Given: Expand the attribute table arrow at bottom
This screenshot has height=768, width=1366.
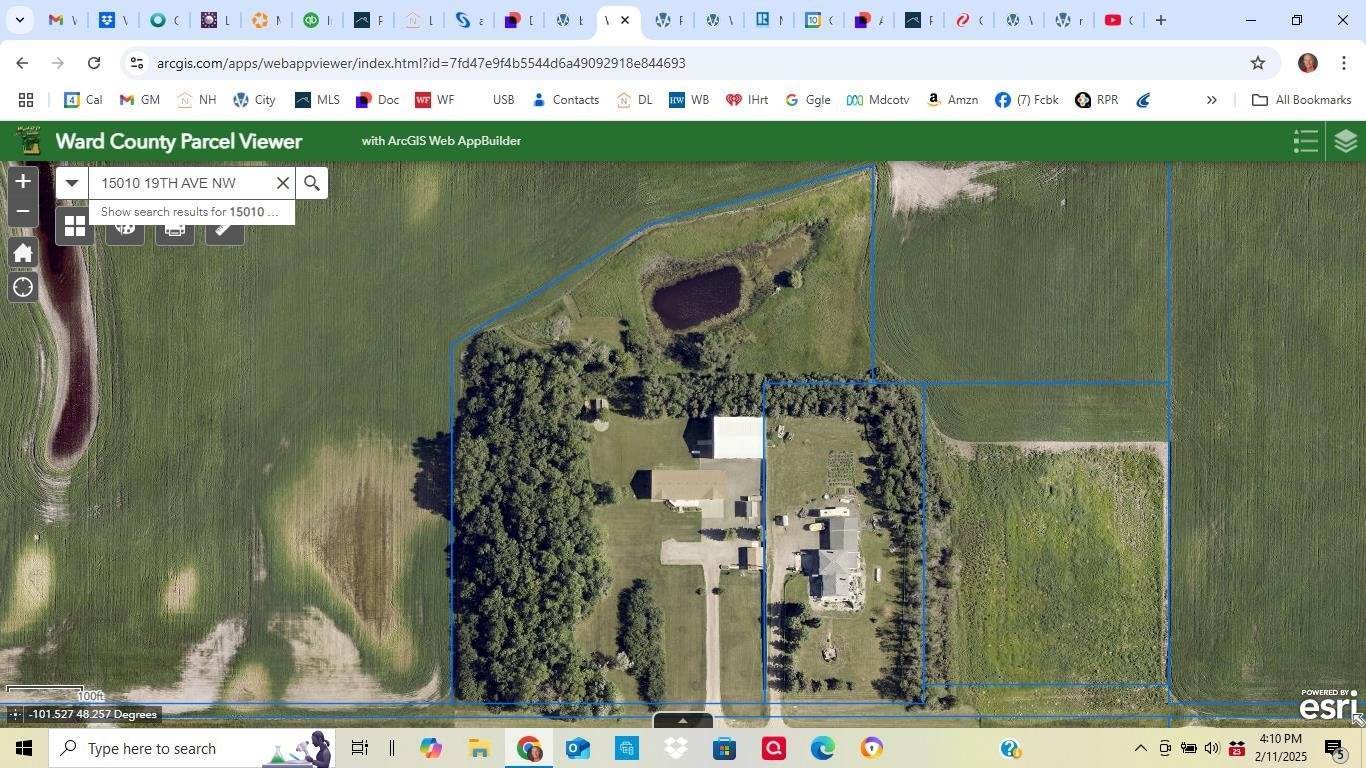Looking at the screenshot, I should 683,721.
